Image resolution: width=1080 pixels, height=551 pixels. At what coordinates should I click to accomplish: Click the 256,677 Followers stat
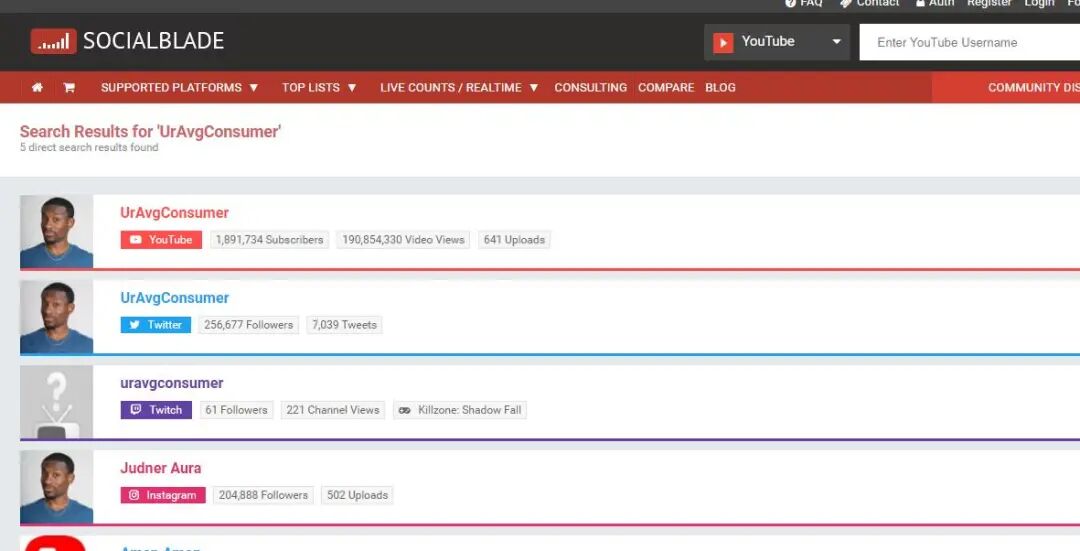tap(248, 325)
